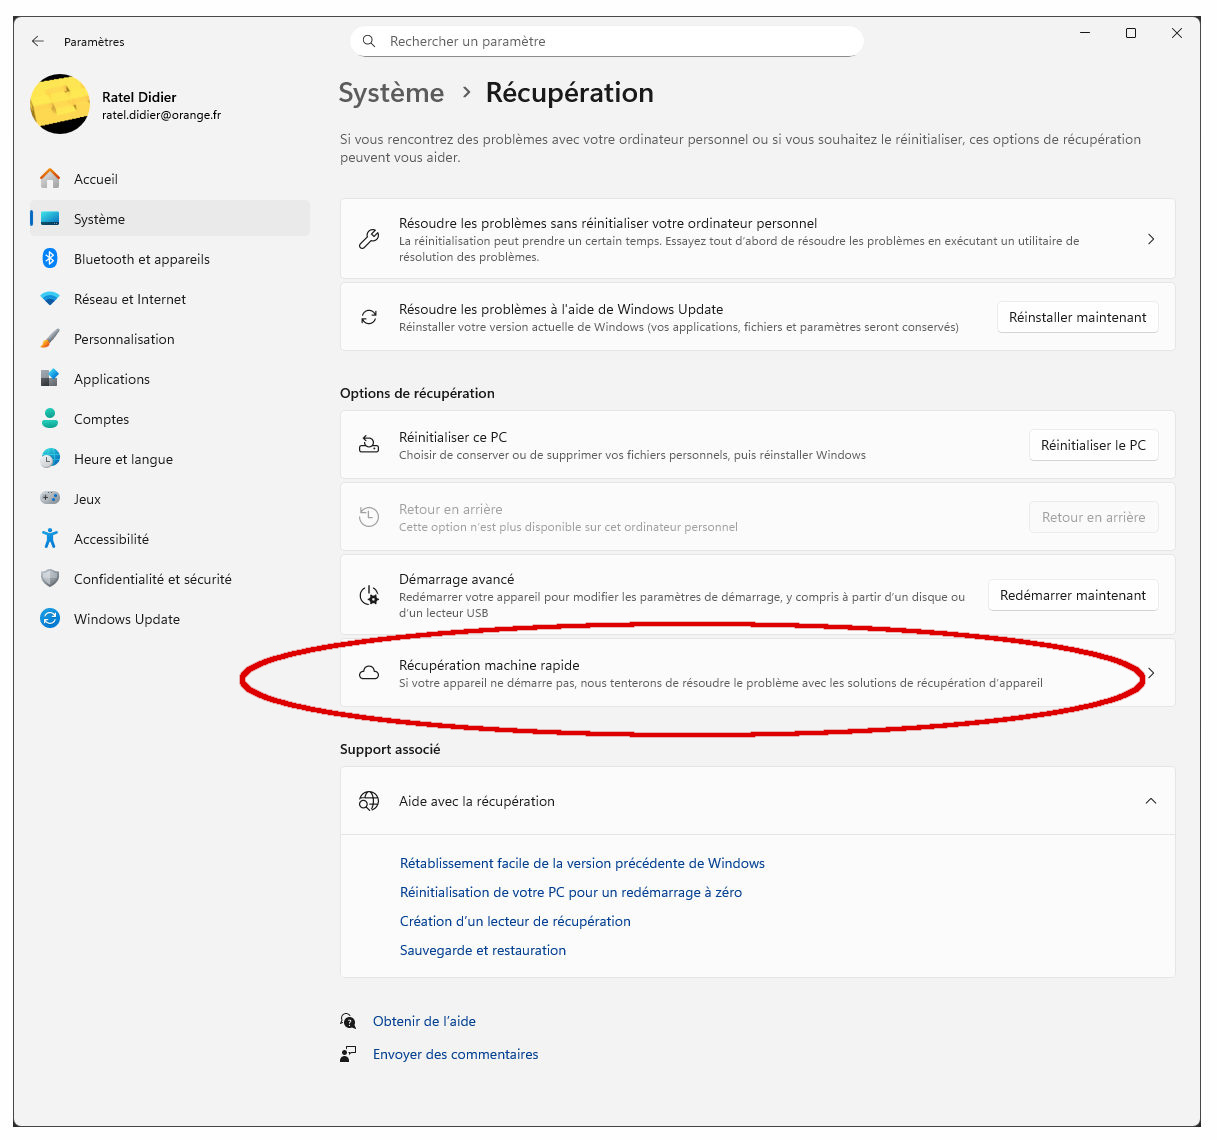Viewport: 1217px width, 1140px height.
Task: Open link Rétablissement facile de la version précédente
Action: point(582,863)
